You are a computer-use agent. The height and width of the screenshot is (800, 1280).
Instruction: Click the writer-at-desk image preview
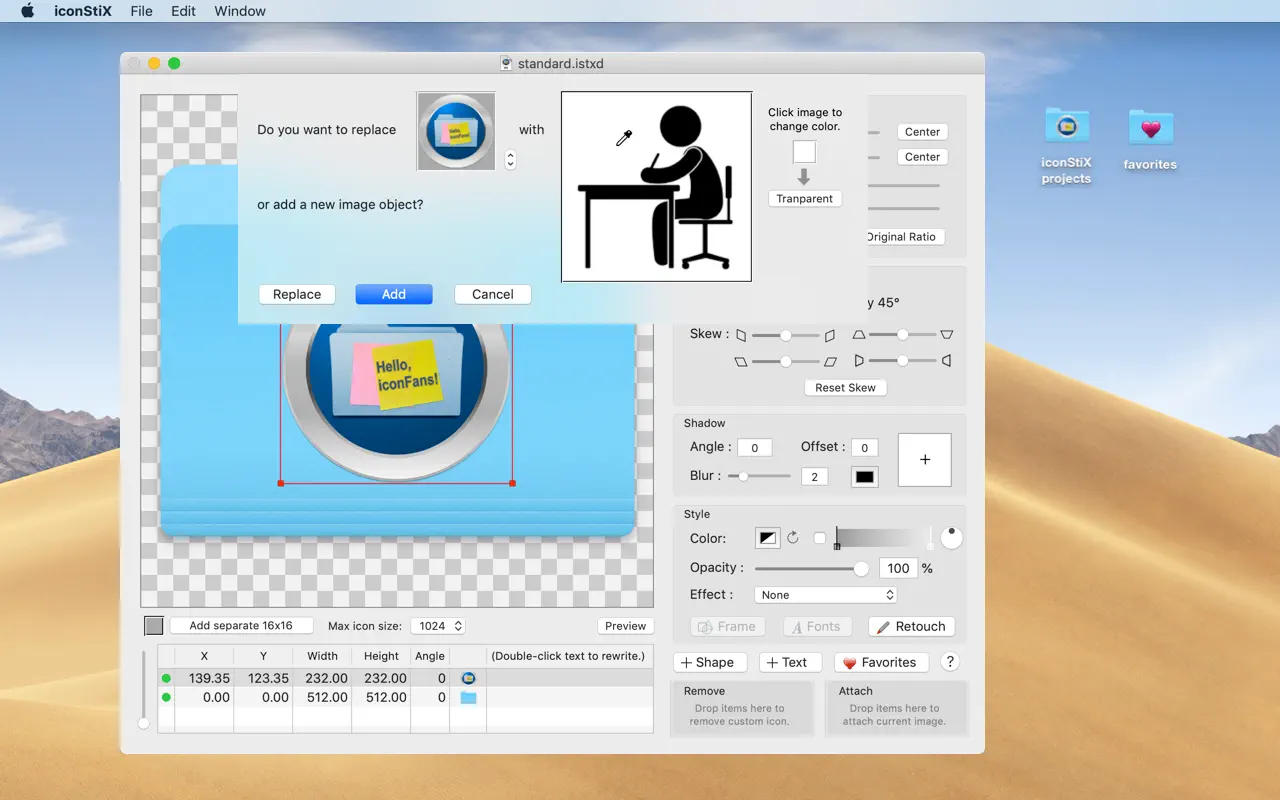pyautogui.click(x=656, y=186)
